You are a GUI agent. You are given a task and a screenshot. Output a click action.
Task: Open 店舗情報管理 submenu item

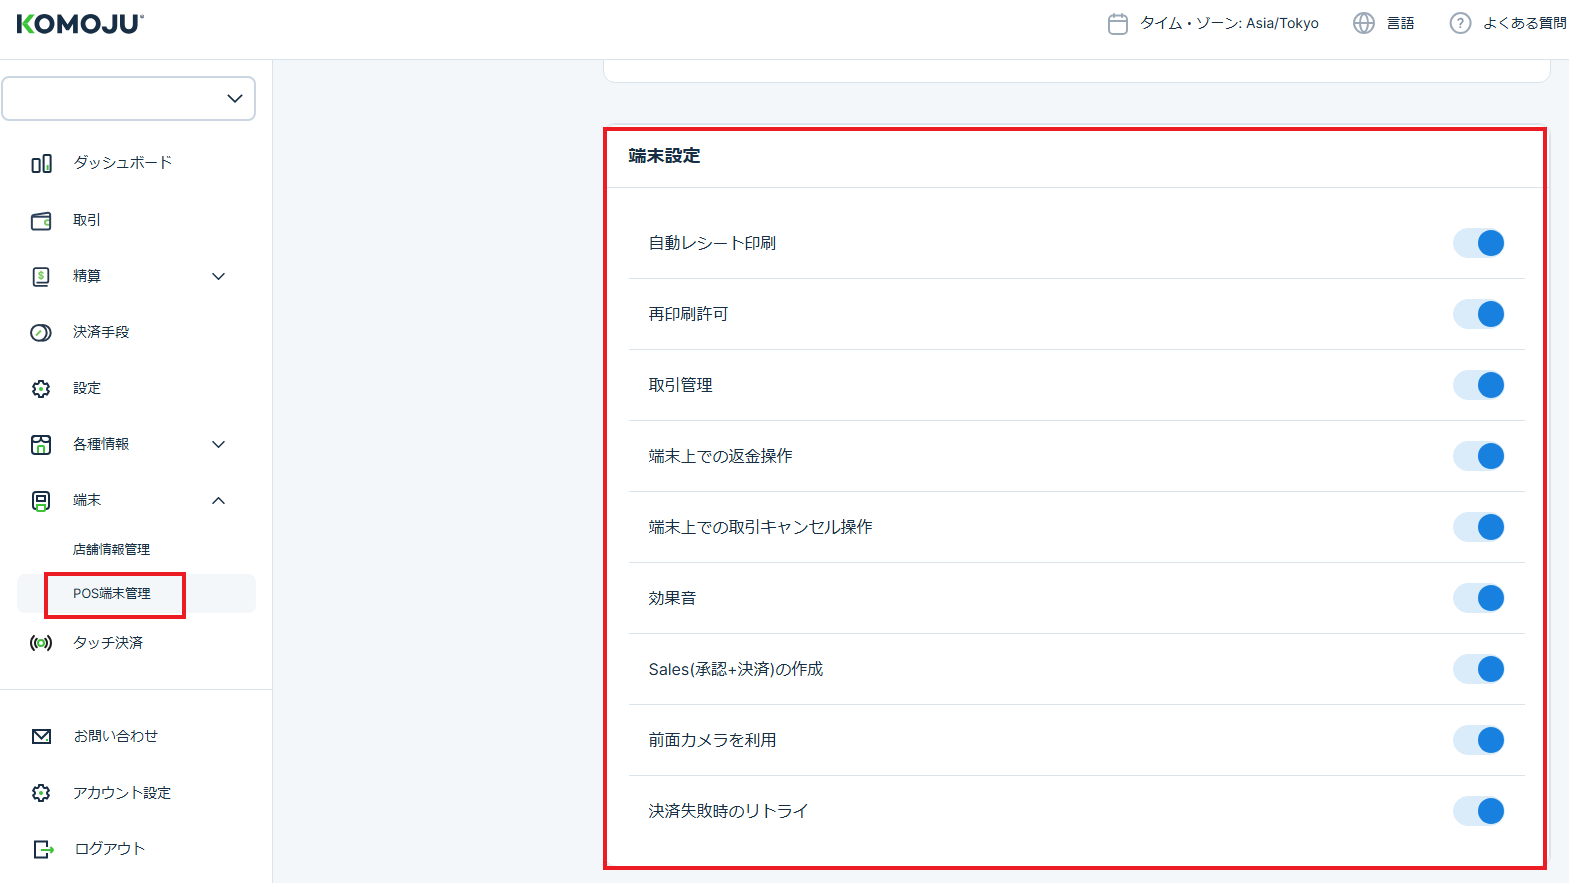pyautogui.click(x=111, y=550)
